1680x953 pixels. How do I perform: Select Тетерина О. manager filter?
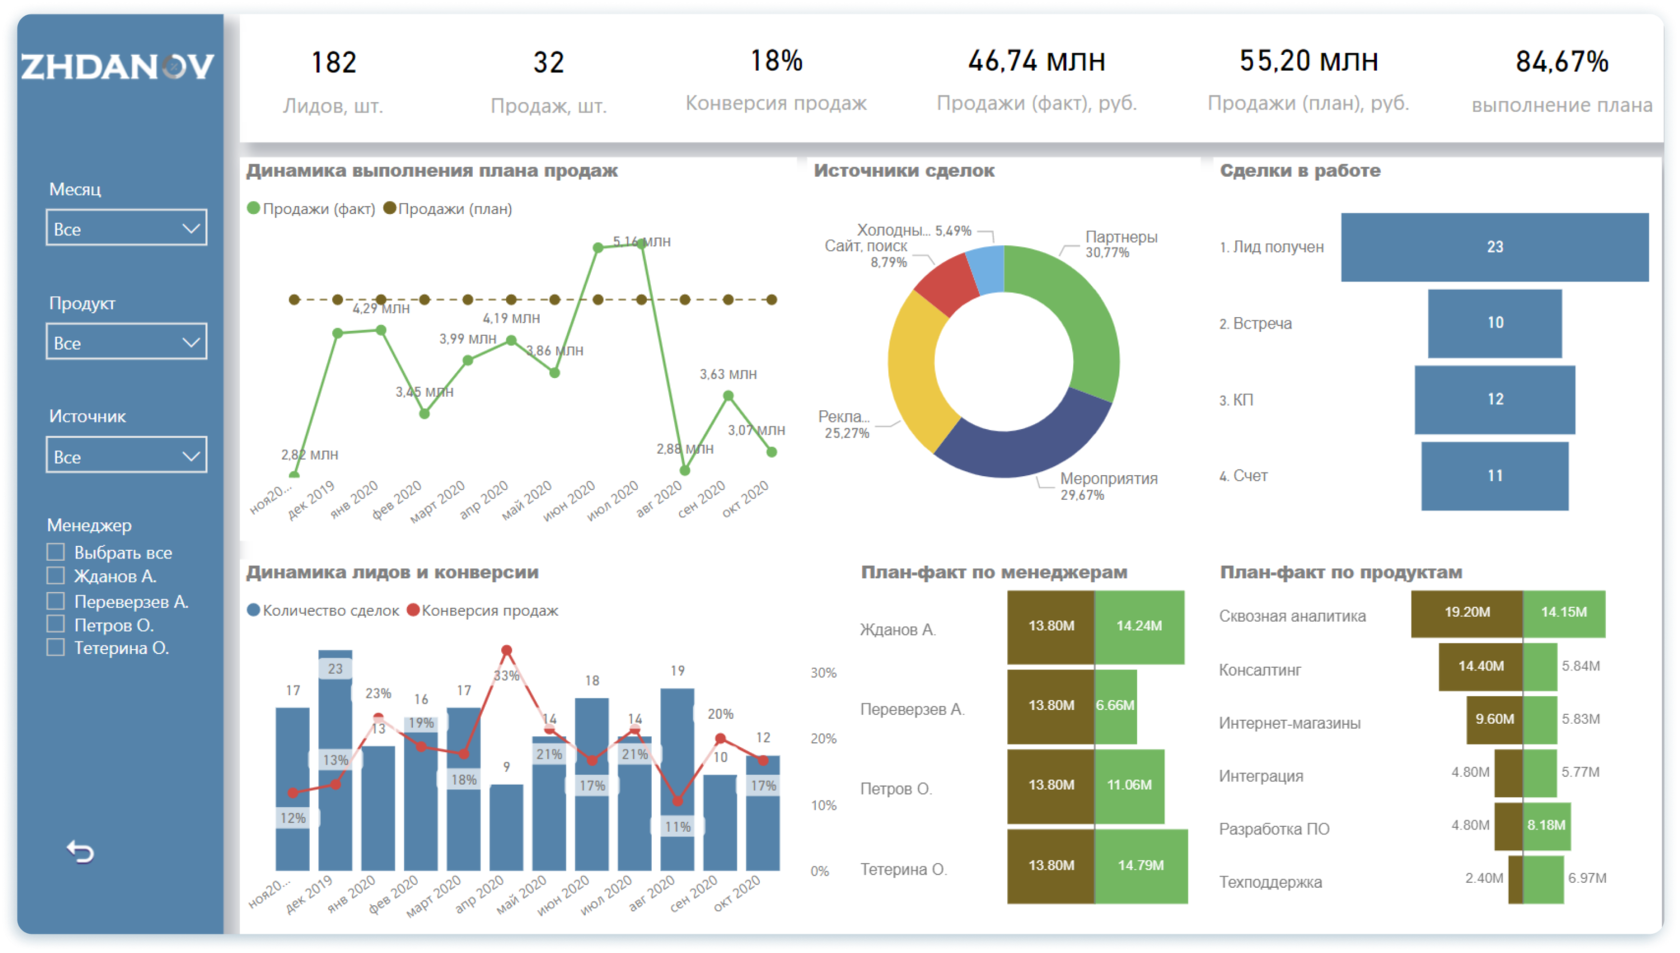click(56, 648)
